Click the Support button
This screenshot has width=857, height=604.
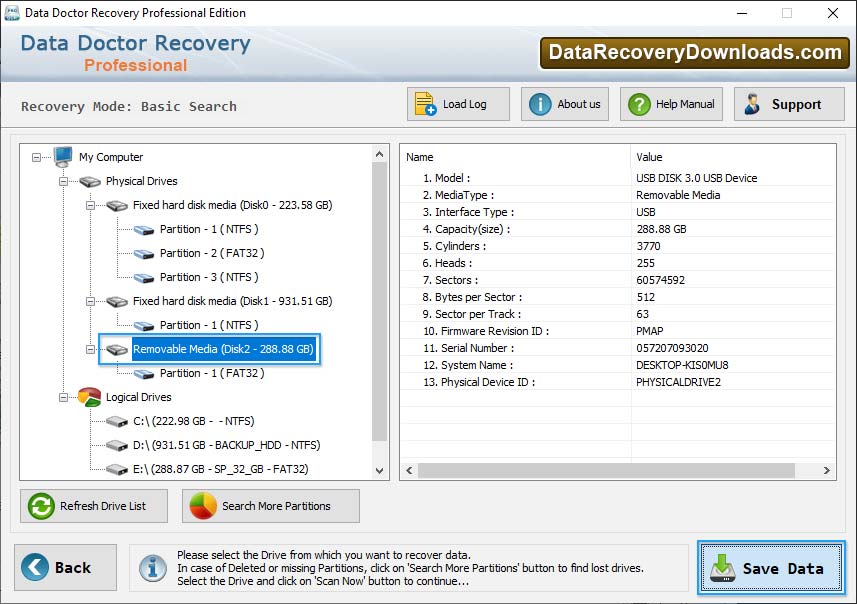789,104
